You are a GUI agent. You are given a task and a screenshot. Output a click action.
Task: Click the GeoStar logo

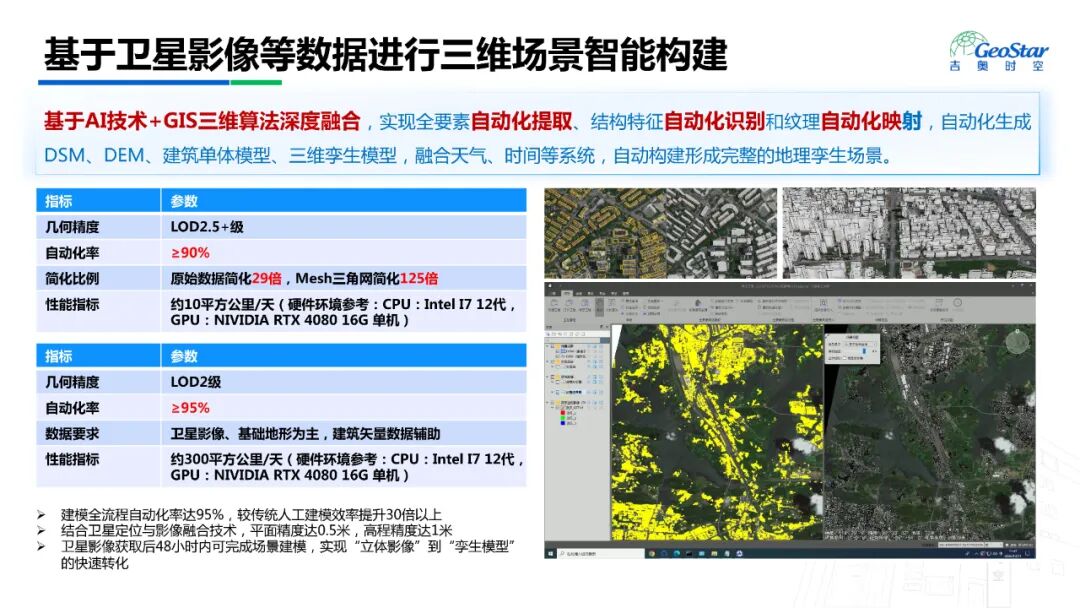pyautogui.click(x=999, y=52)
